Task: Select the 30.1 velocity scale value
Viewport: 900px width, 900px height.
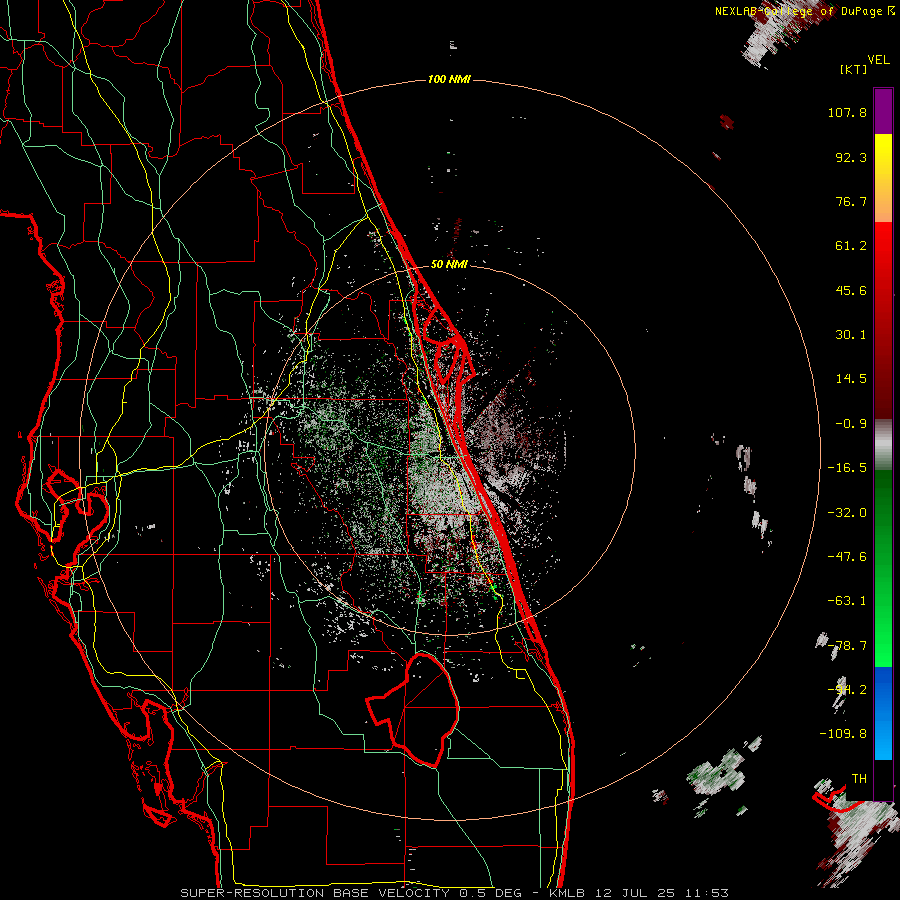Action: coord(851,335)
